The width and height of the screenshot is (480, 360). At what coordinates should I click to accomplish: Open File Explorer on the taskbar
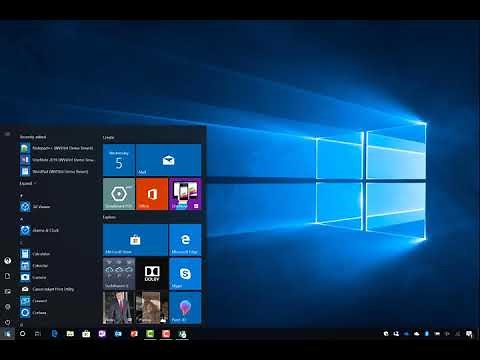70,334
